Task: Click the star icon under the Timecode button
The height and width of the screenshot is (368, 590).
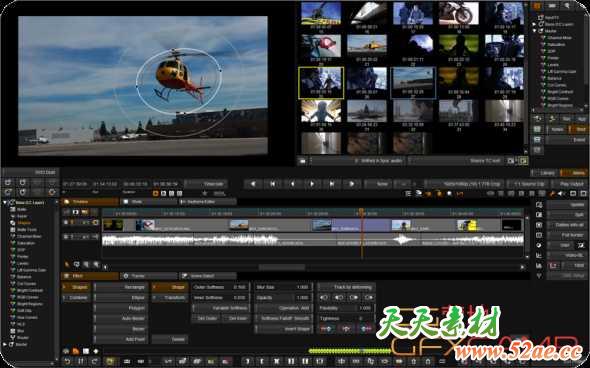Action: 205,193
